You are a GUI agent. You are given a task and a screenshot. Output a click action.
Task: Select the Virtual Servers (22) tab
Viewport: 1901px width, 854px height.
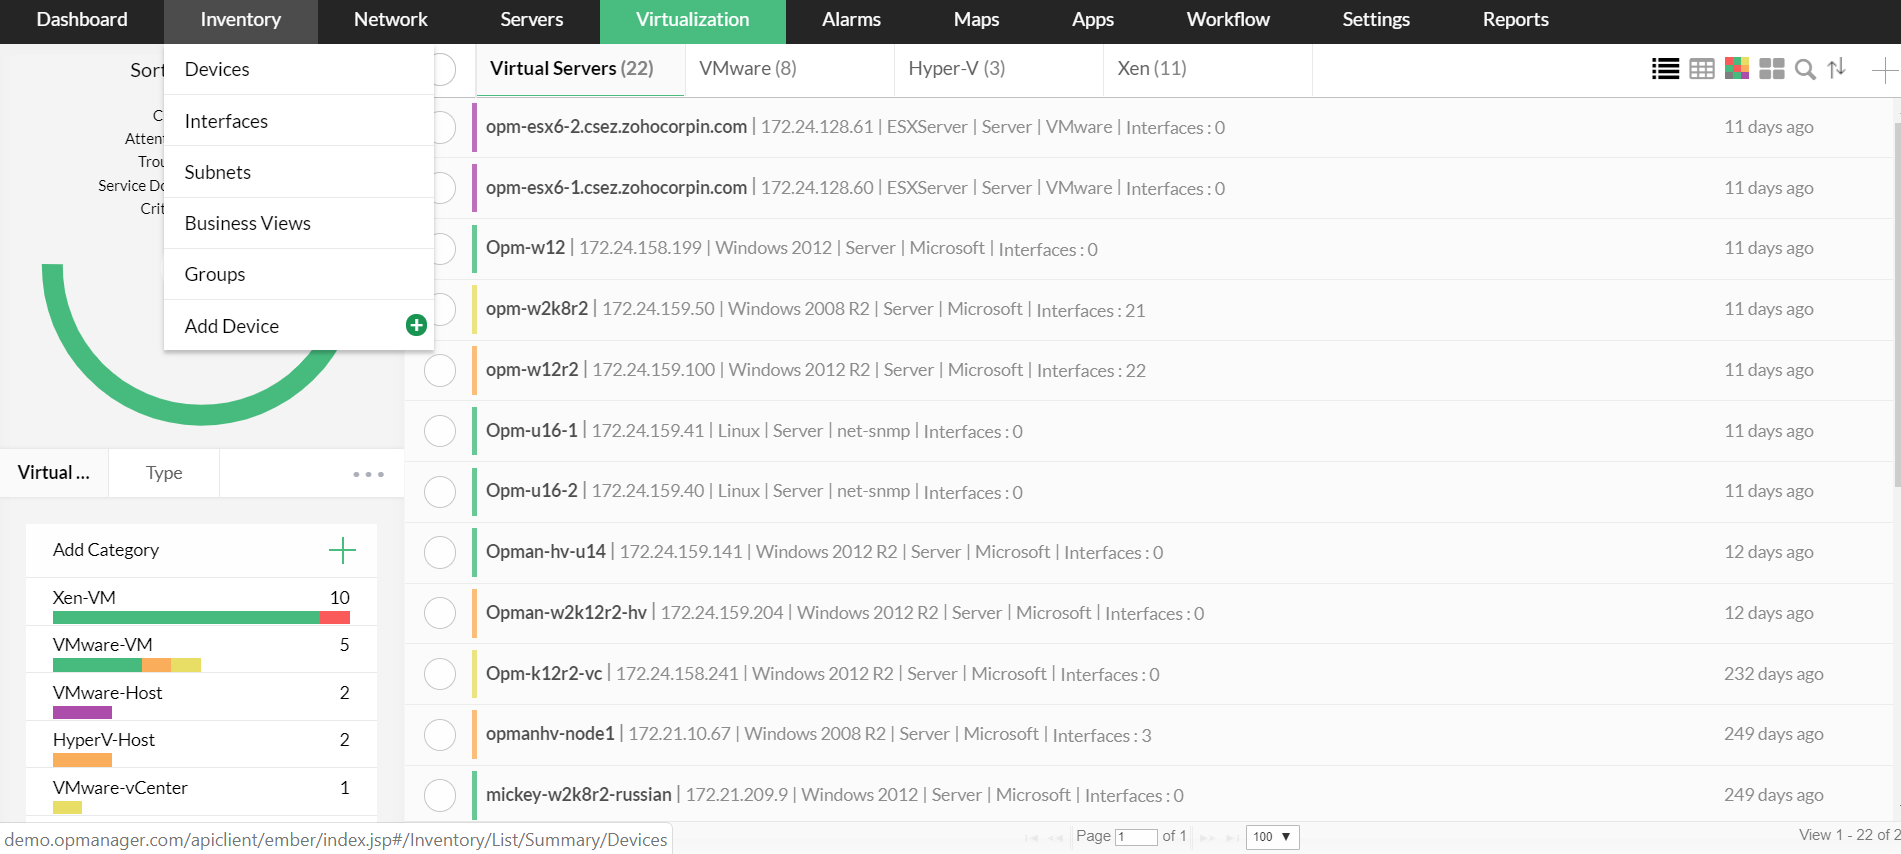pyautogui.click(x=580, y=69)
